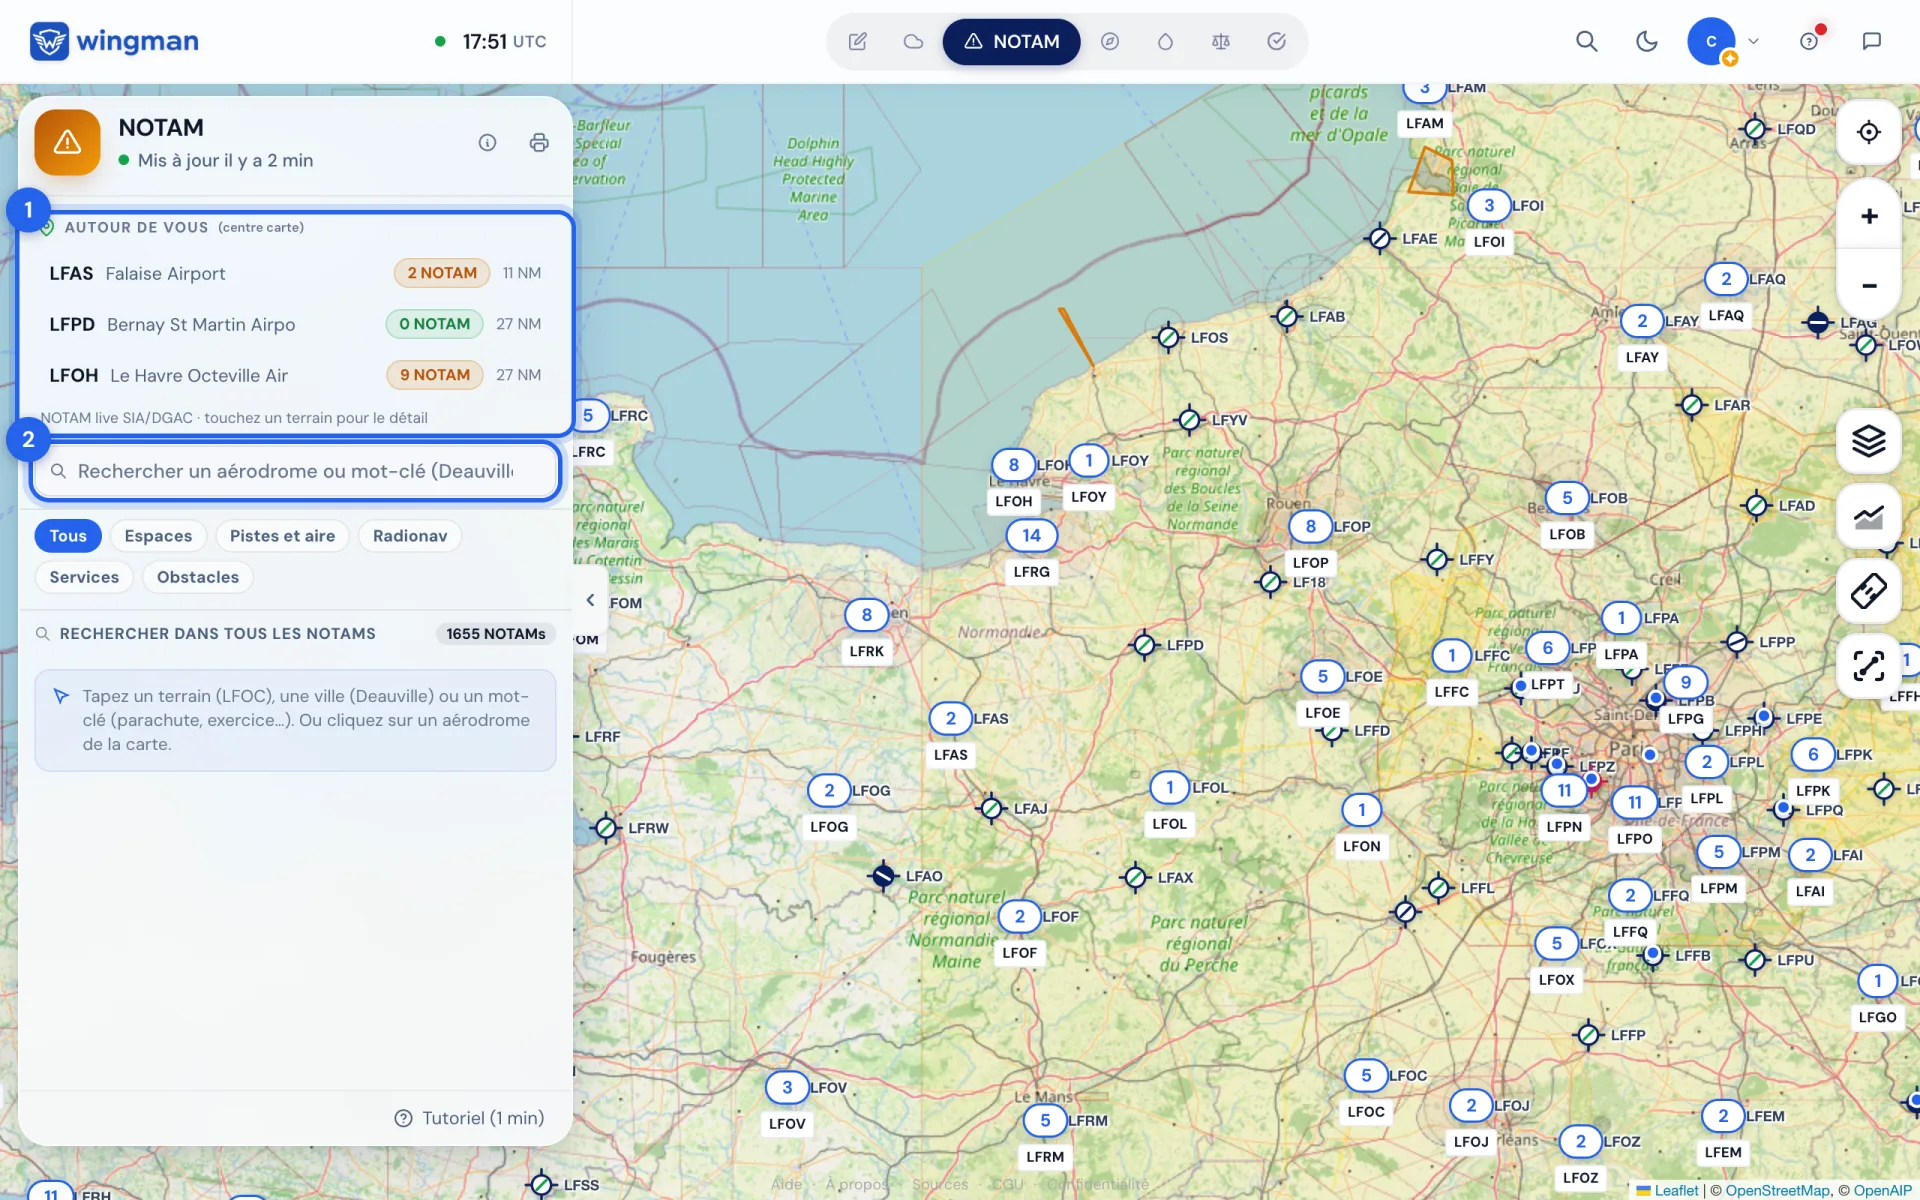Click the wingman logo
This screenshot has height=1200, width=1920.
[114, 41]
